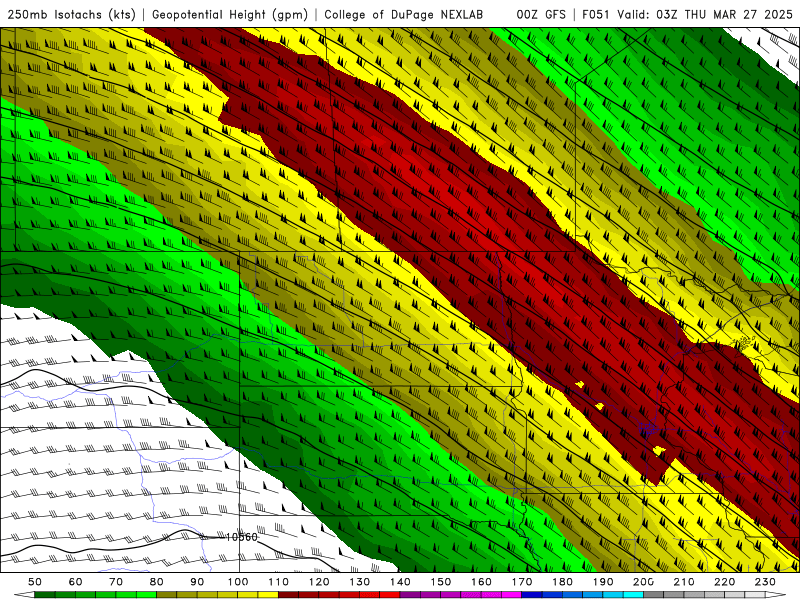Click the 60 knot value on the legend

pos(75,582)
